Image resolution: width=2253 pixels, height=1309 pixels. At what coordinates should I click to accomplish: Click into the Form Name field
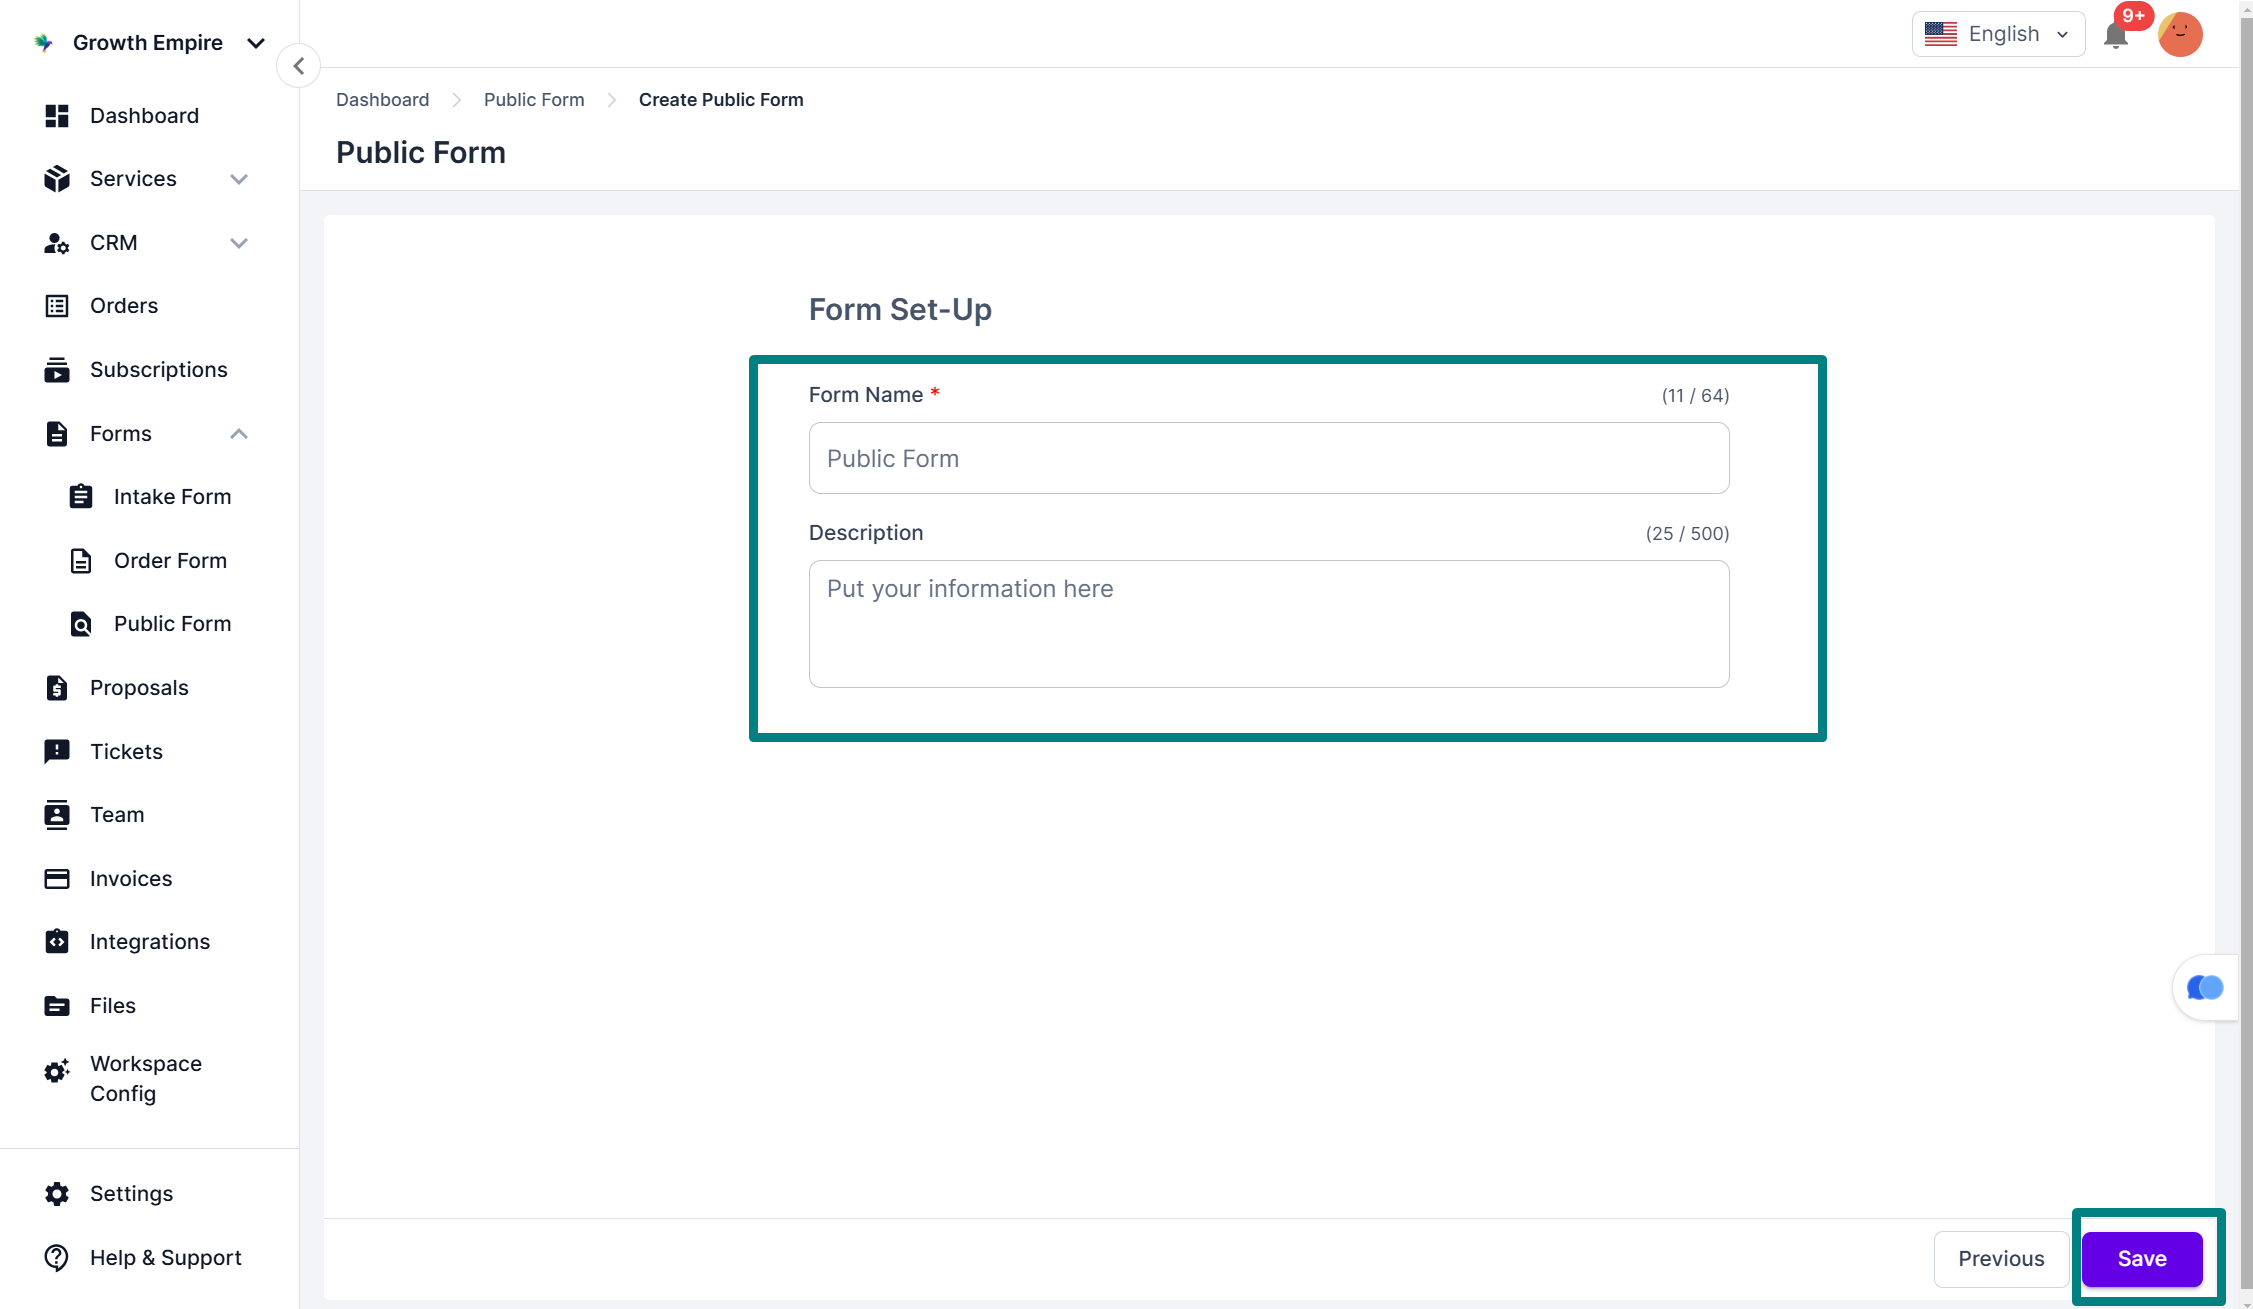pyautogui.click(x=1268, y=458)
